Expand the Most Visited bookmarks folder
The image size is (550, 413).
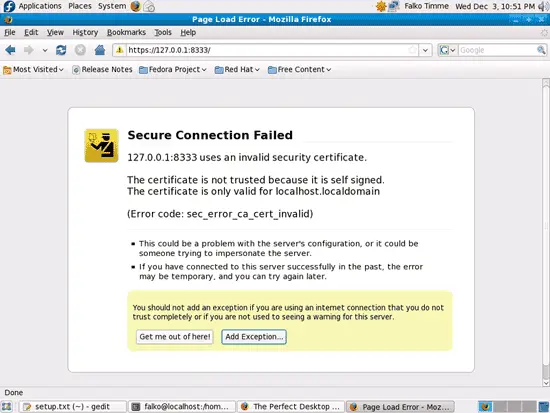33,69
